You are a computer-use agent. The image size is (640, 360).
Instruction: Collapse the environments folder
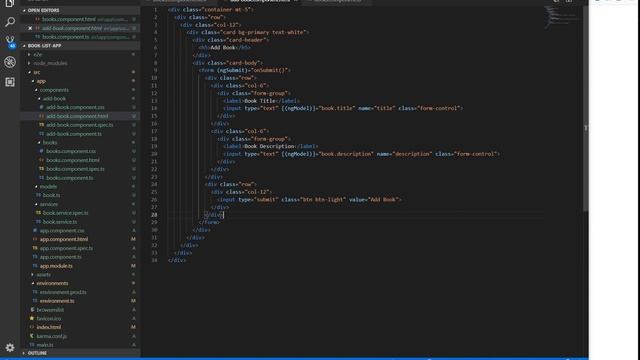(x=33, y=283)
